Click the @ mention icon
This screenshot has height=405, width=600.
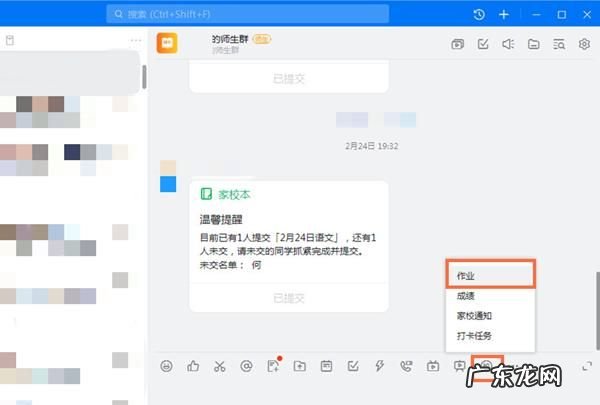246,366
